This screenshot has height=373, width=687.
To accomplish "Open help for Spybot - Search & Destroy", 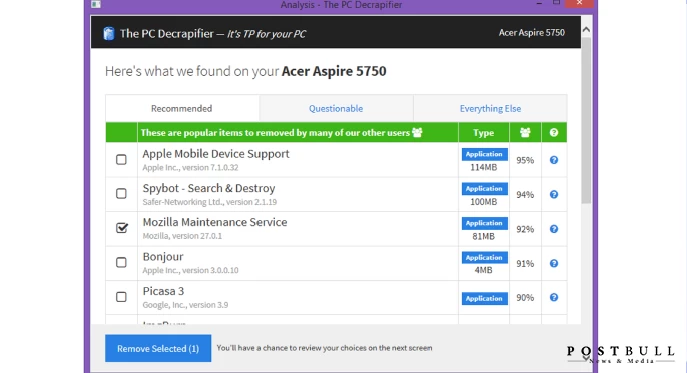I will [x=554, y=194].
